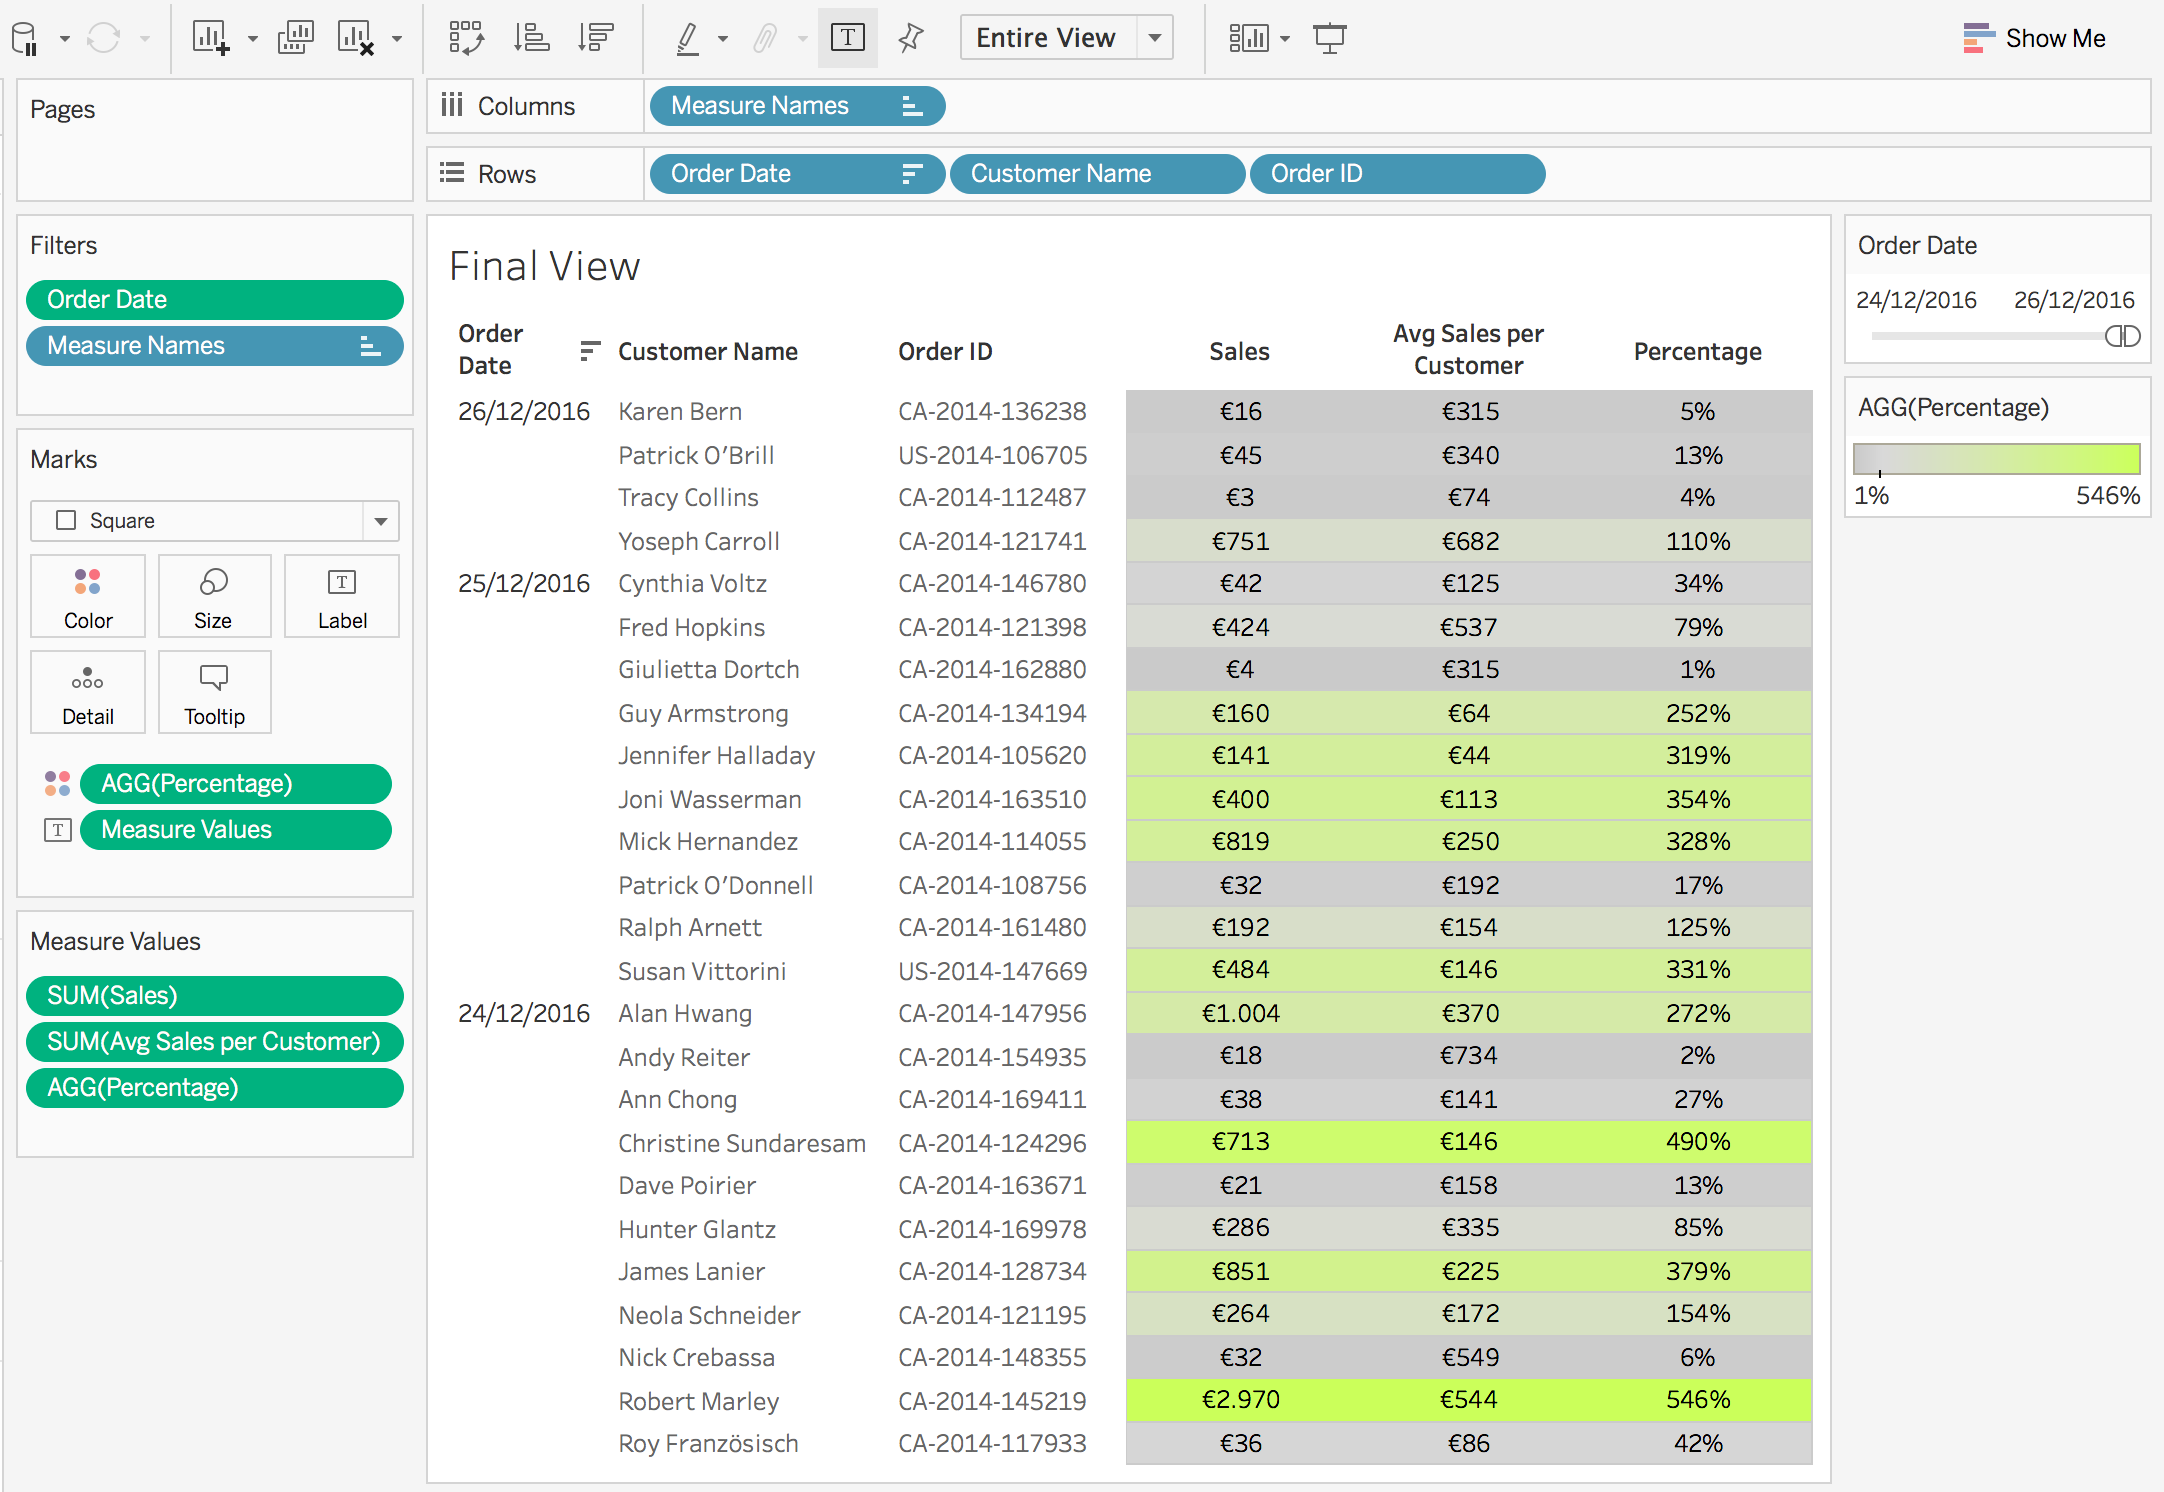Click the New Worksheet icon

tap(211, 39)
